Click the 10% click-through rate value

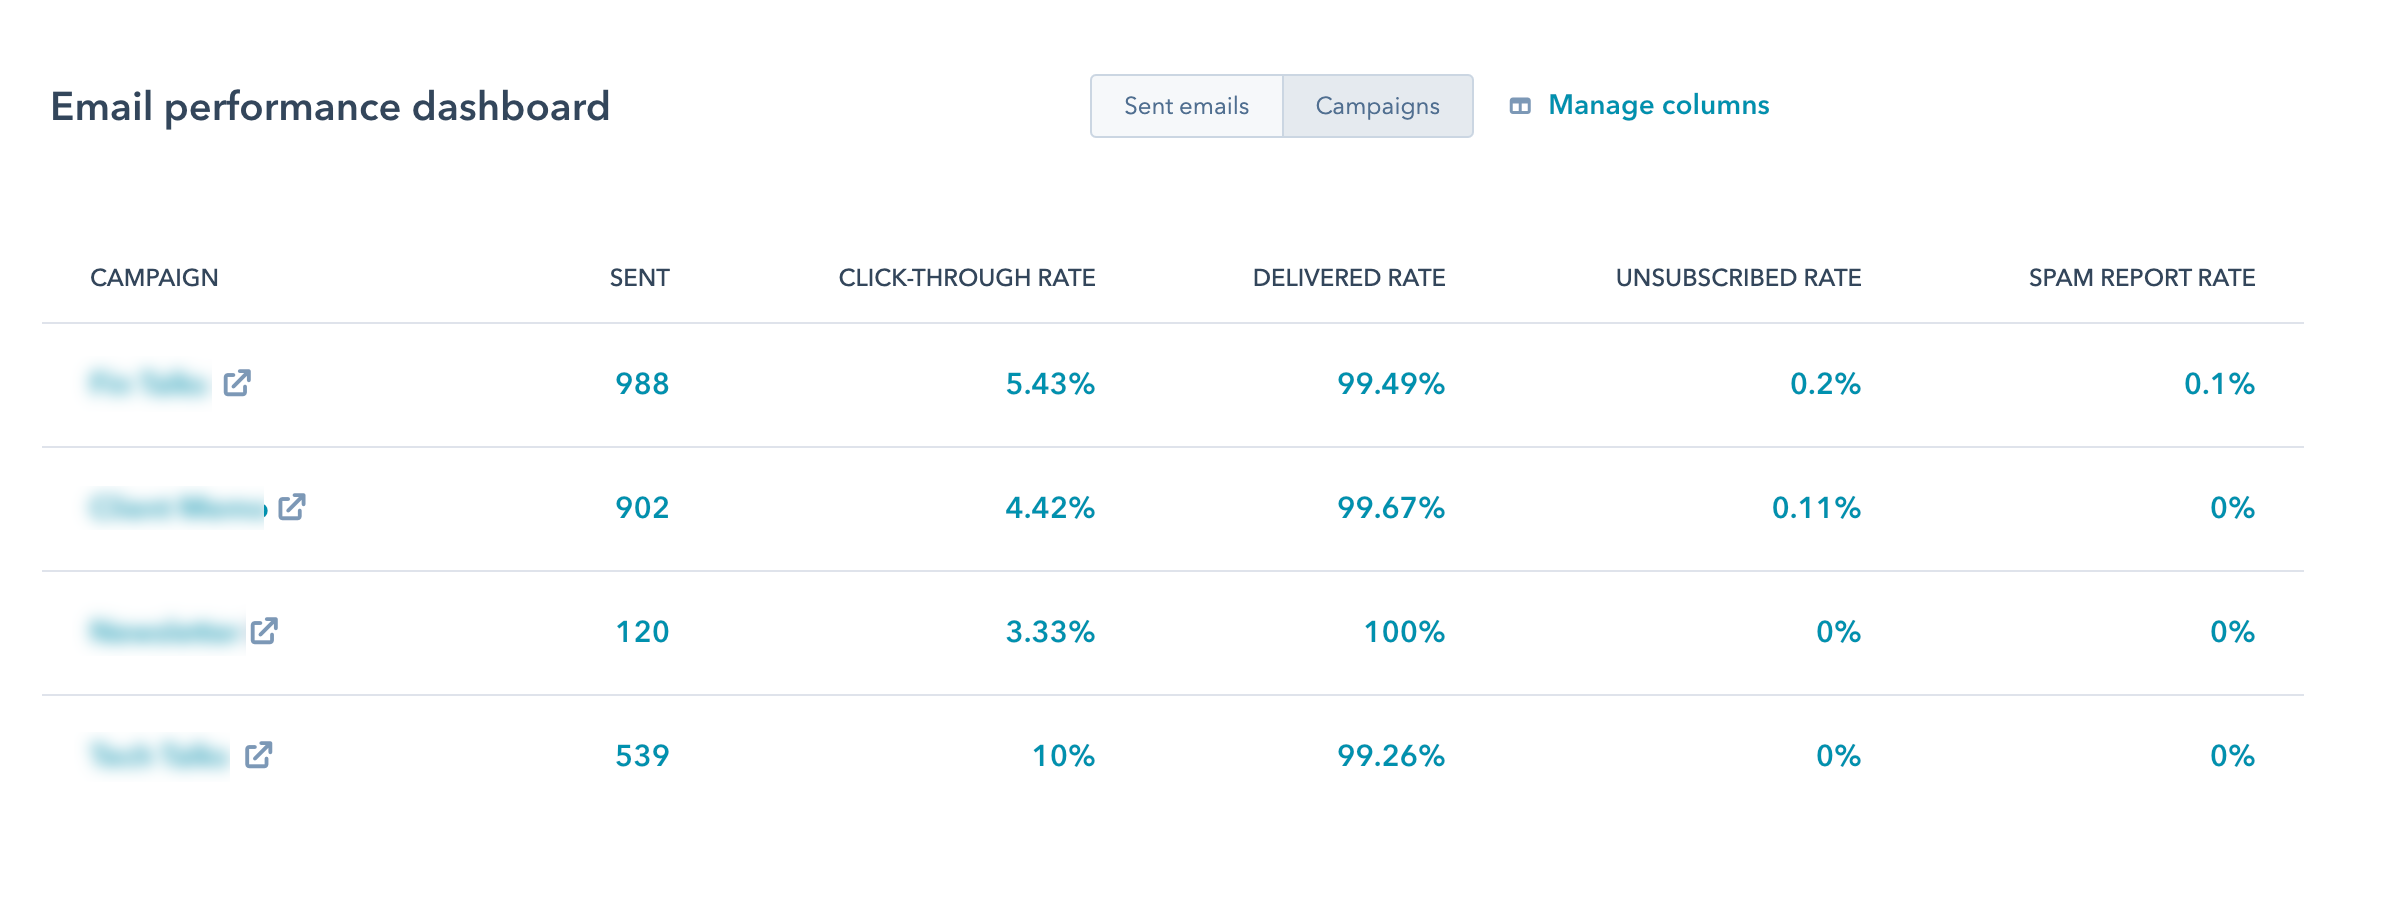tap(1063, 756)
